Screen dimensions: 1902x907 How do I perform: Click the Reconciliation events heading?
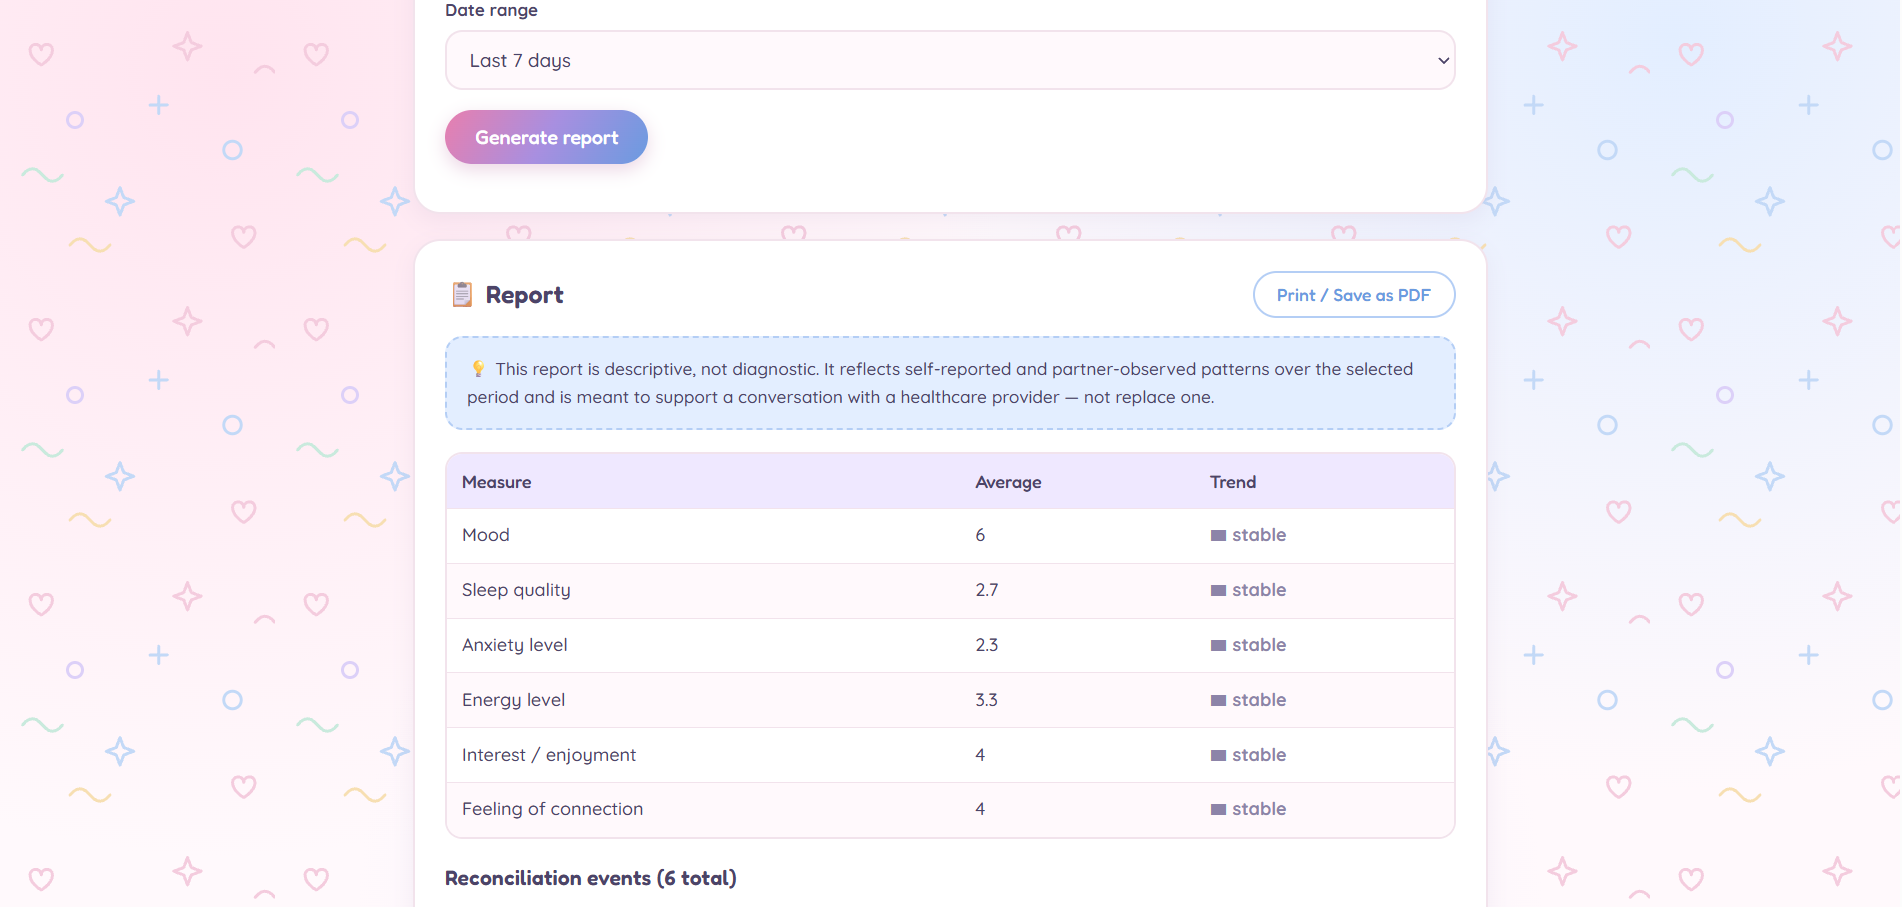pos(591,878)
